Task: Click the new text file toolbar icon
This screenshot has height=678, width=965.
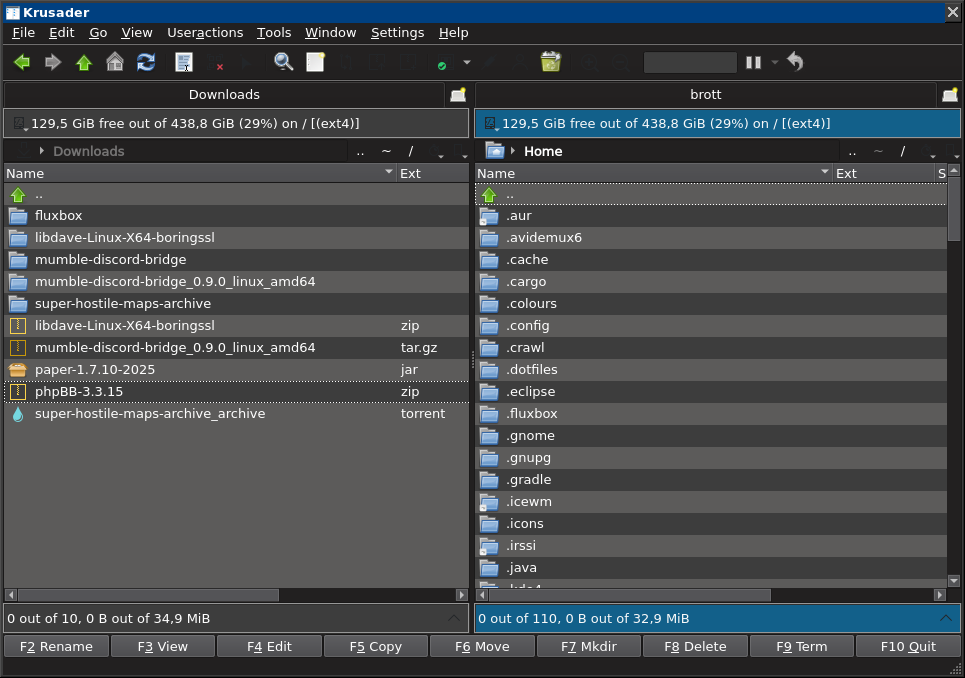Action: click(315, 62)
